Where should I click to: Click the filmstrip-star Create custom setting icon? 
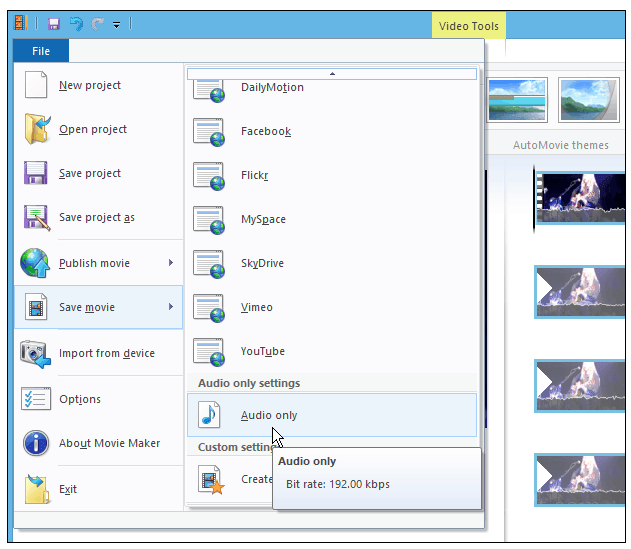(x=211, y=479)
